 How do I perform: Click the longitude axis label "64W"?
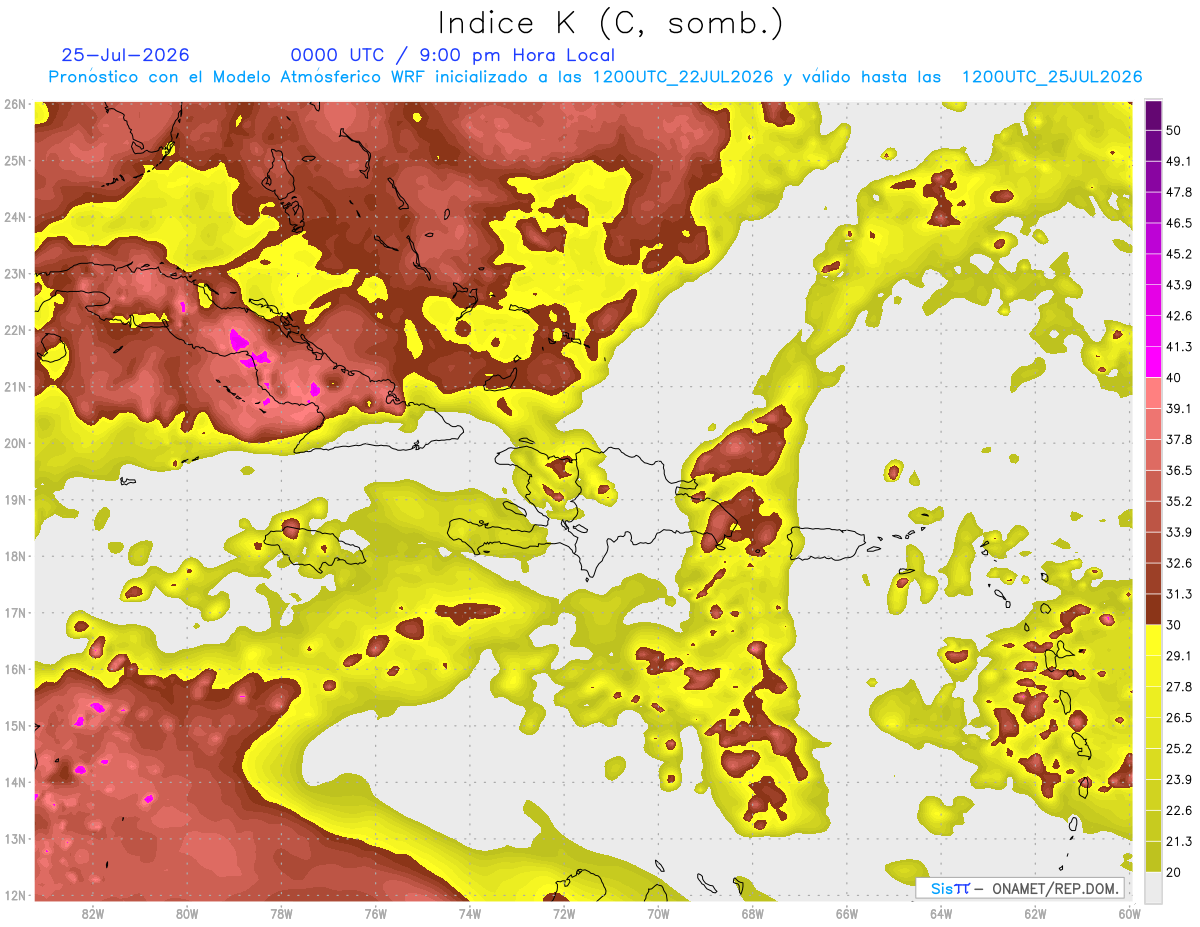click(941, 913)
